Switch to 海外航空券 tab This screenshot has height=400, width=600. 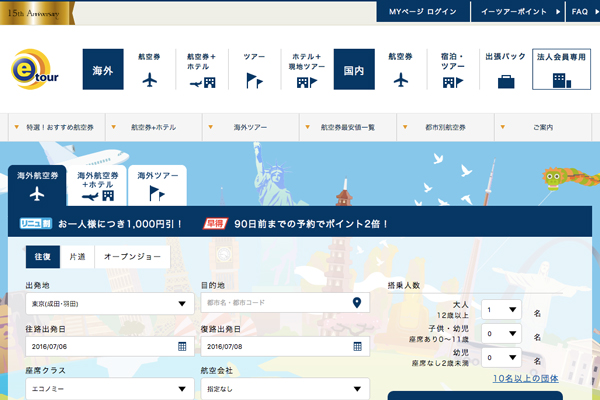(37, 186)
